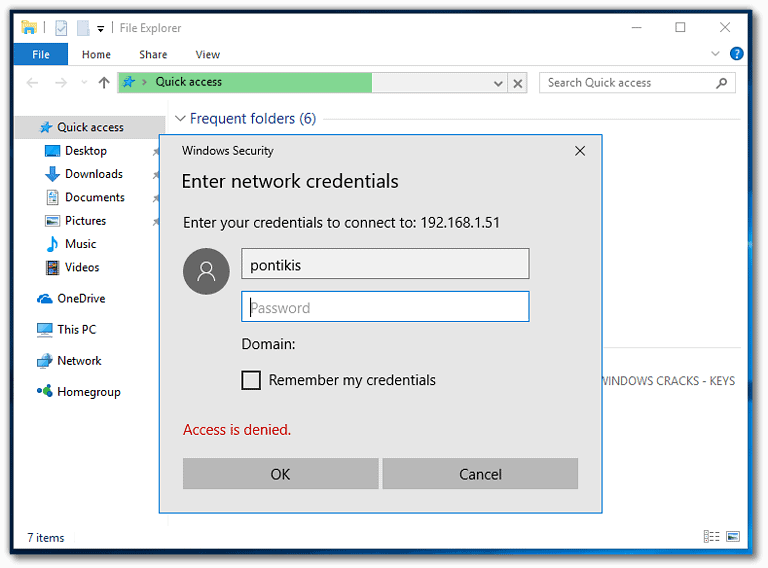Switch to details view icon in status bar
Image resolution: width=768 pixels, height=568 pixels.
(x=711, y=537)
